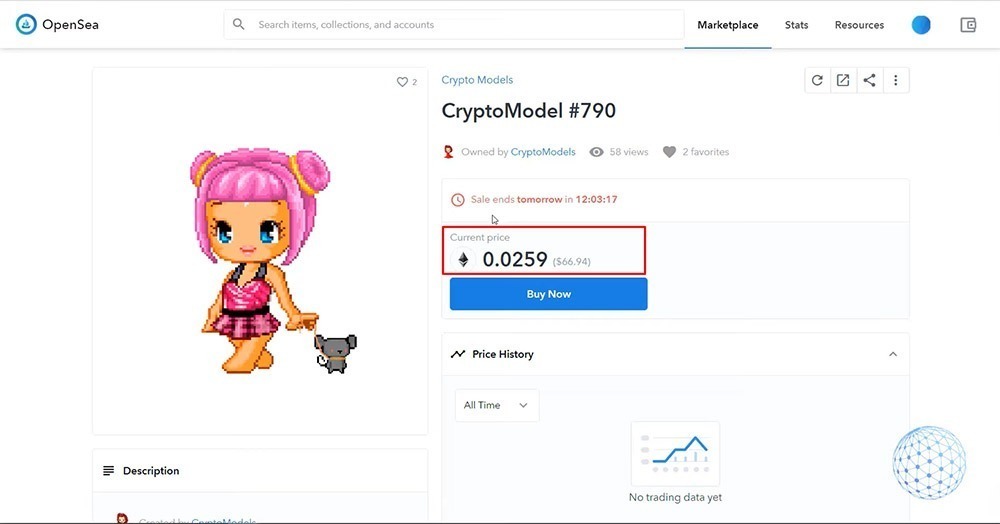Collapse the Price History section
The image size is (1000, 524).
tap(892, 354)
